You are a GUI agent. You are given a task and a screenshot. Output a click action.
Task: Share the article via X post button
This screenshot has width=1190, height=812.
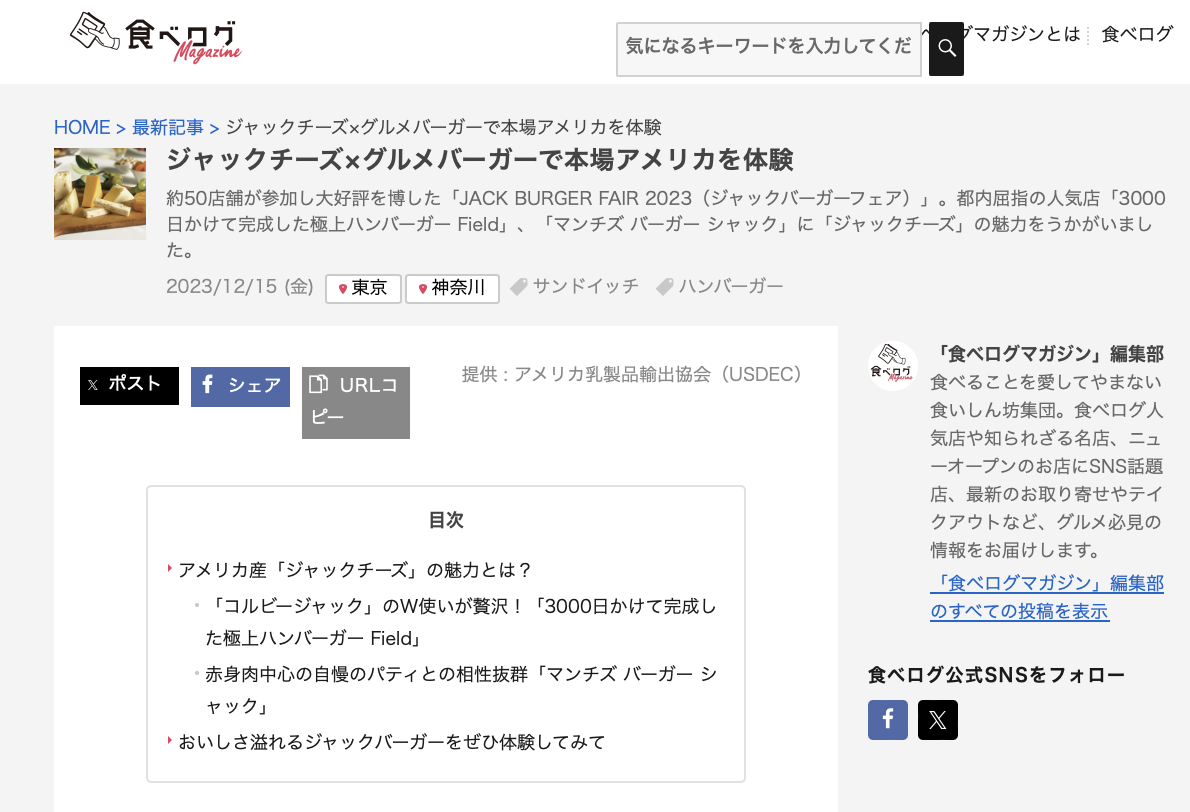click(x=129, y=385)
